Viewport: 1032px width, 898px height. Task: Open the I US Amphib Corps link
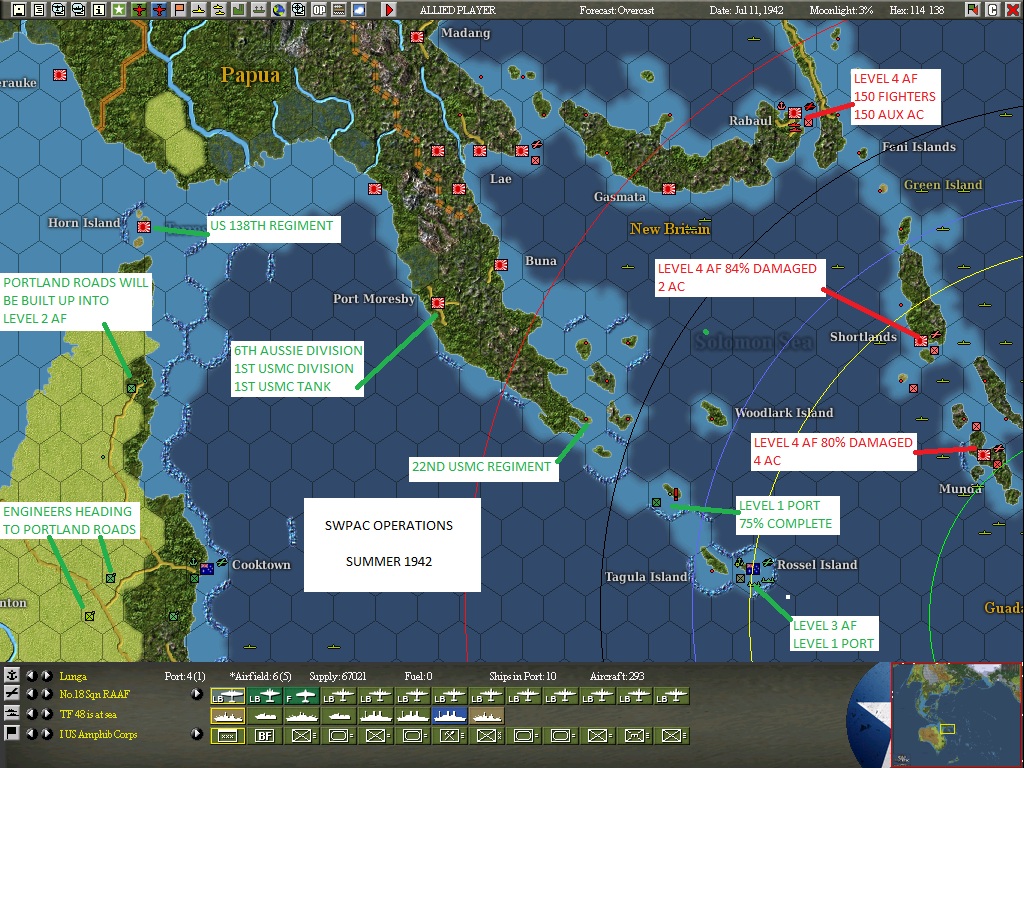tap(98, 734)
